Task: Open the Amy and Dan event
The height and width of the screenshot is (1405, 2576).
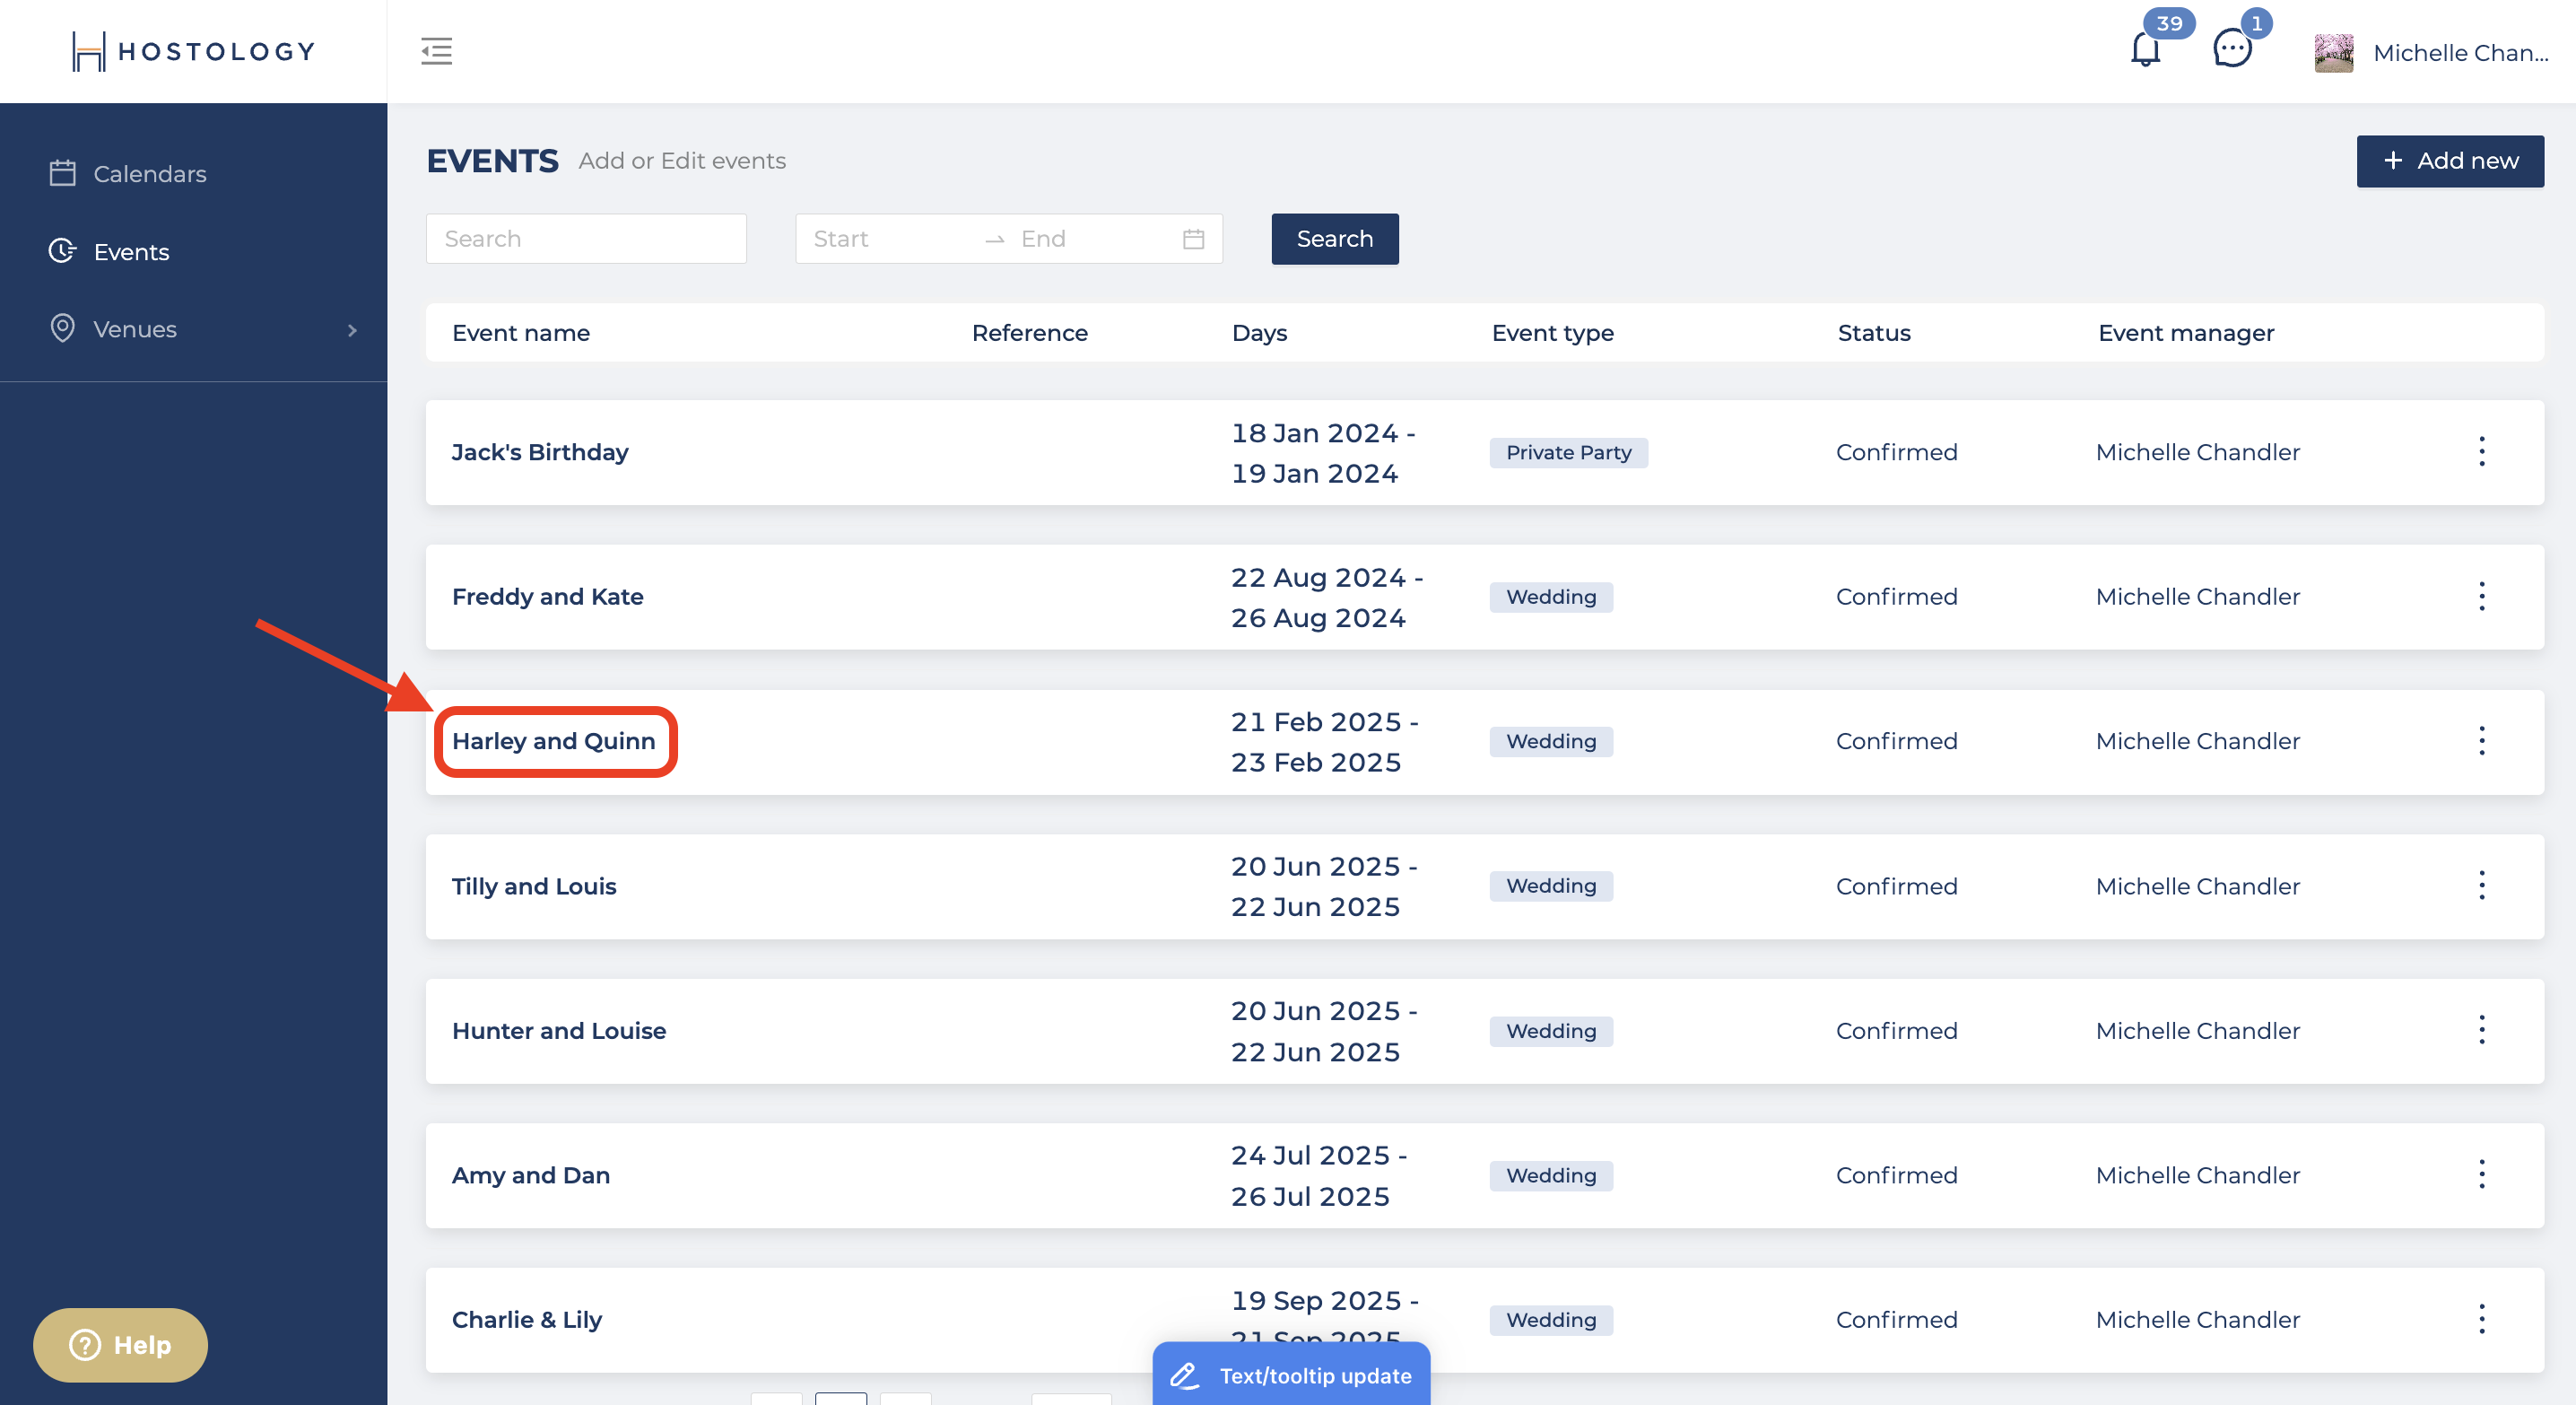Action: point(531,1175)
